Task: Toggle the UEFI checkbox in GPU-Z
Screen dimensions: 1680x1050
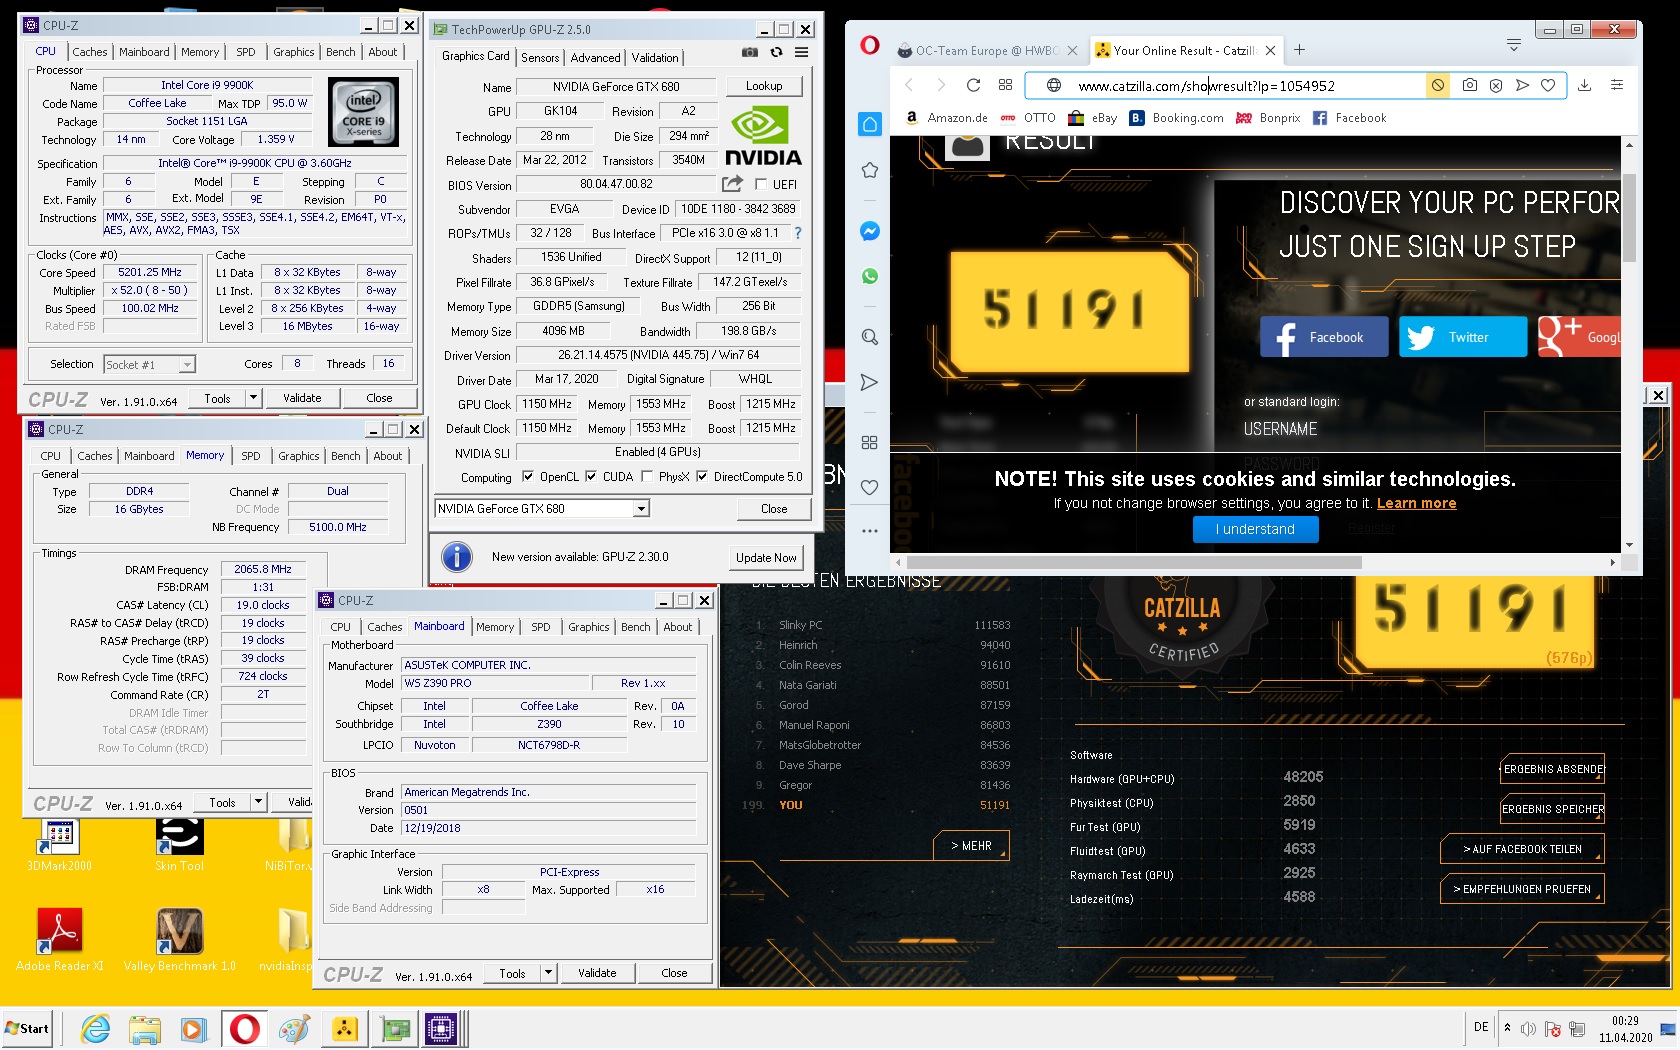Action: tap(761, 184)
